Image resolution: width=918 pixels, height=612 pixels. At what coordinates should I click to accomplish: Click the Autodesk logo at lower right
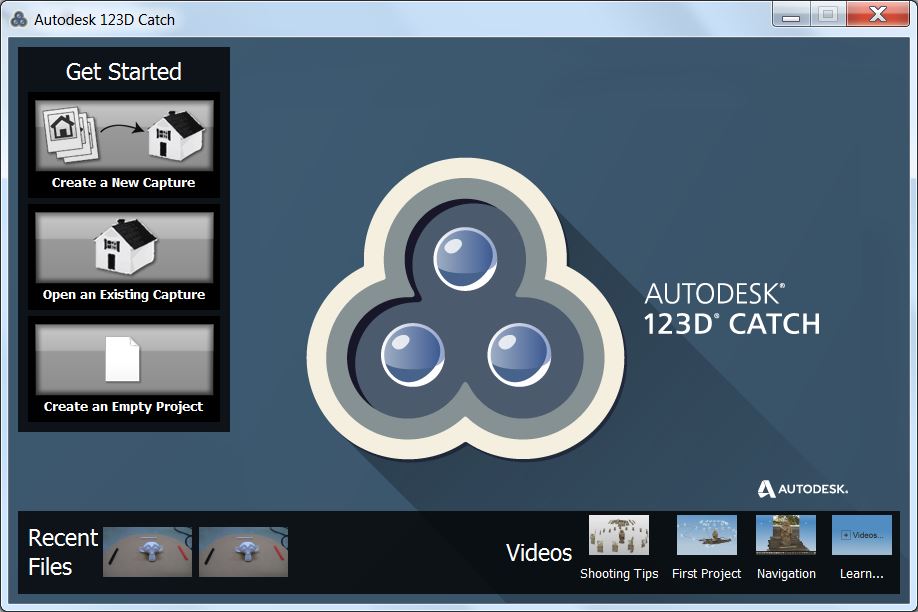[803, 489]
